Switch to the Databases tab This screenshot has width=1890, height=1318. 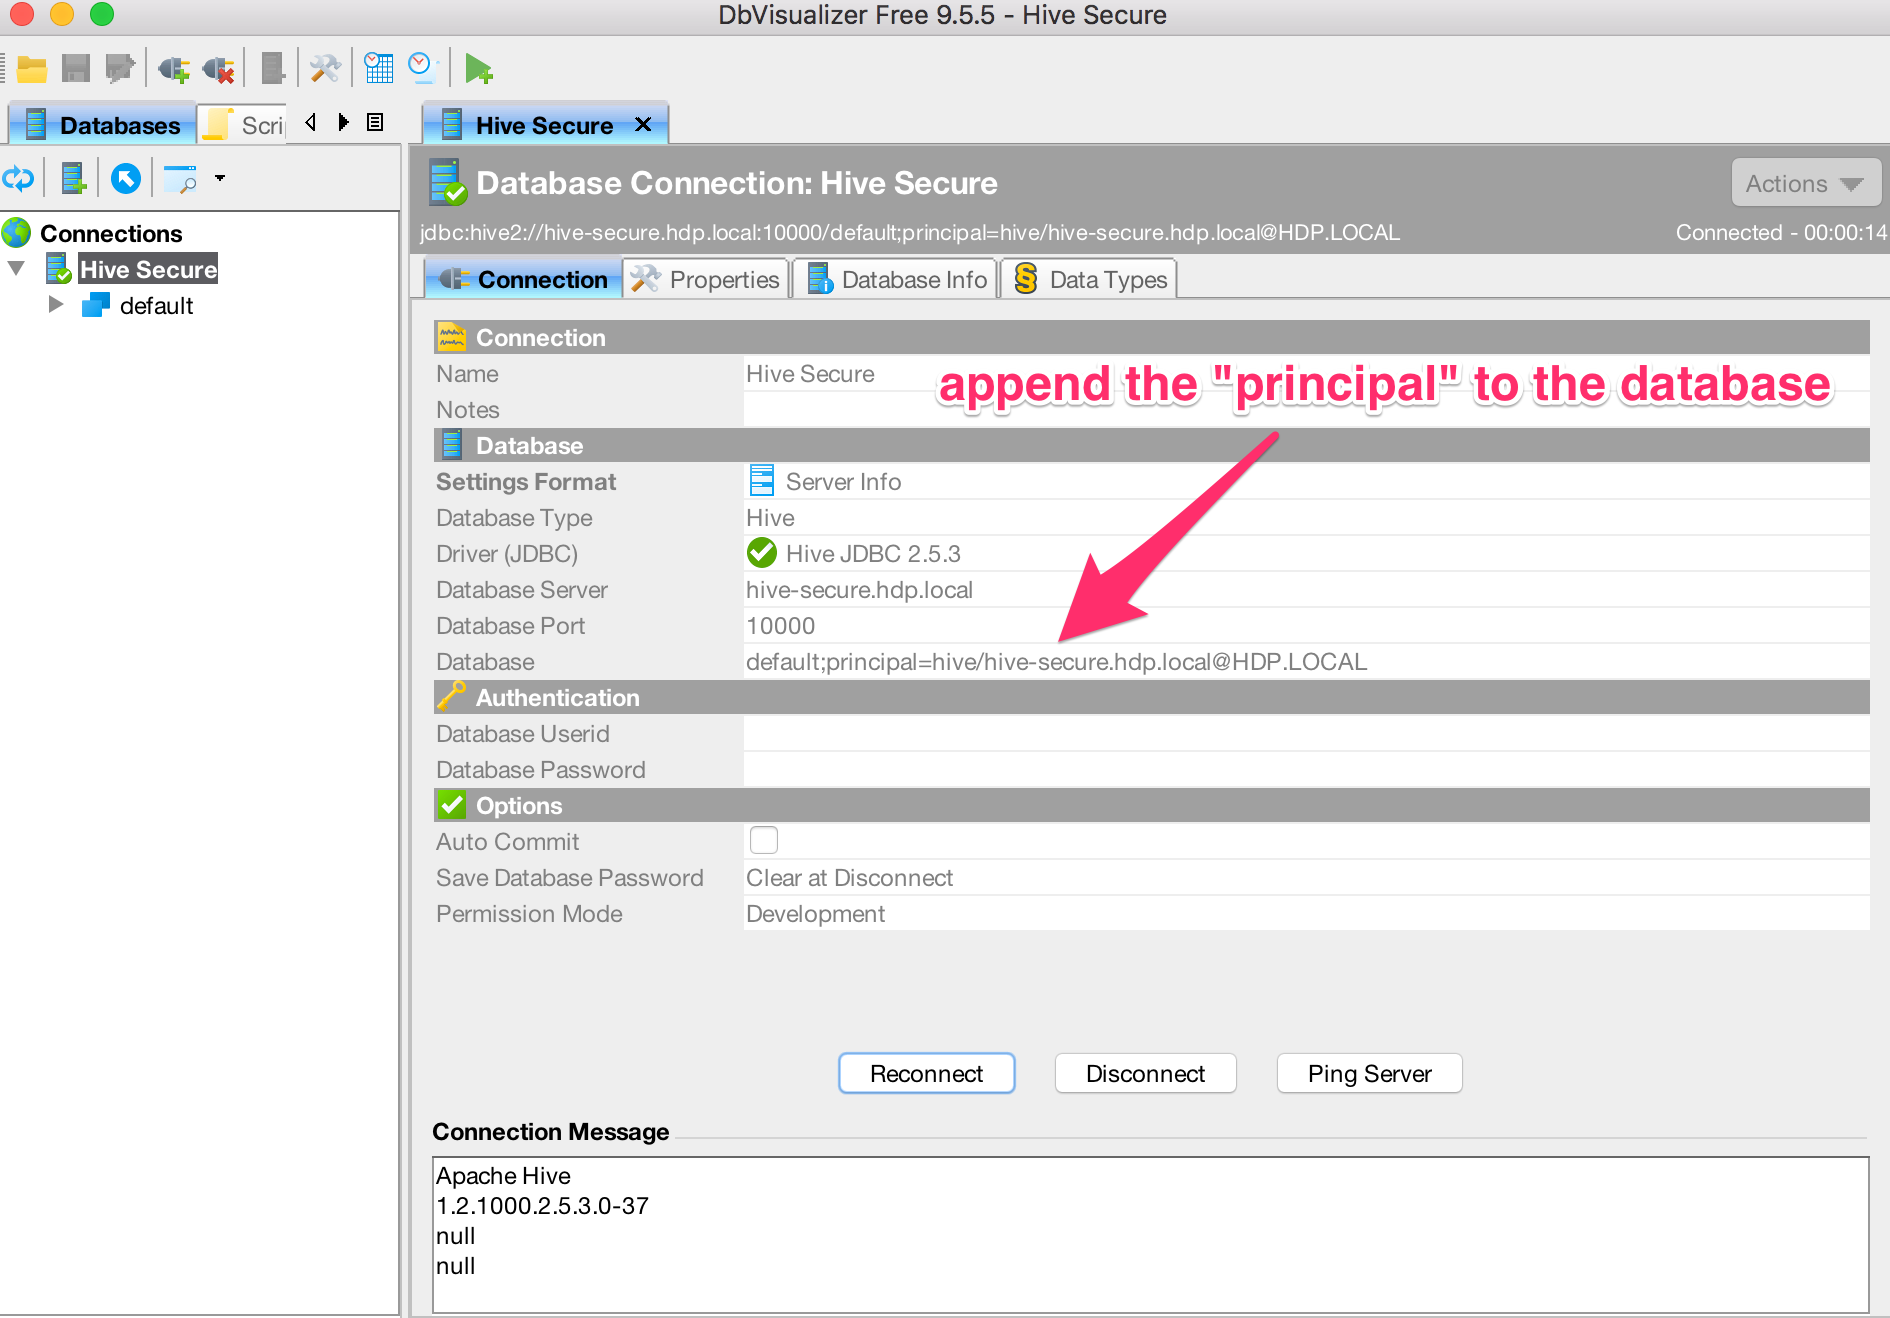pos(102,125)
